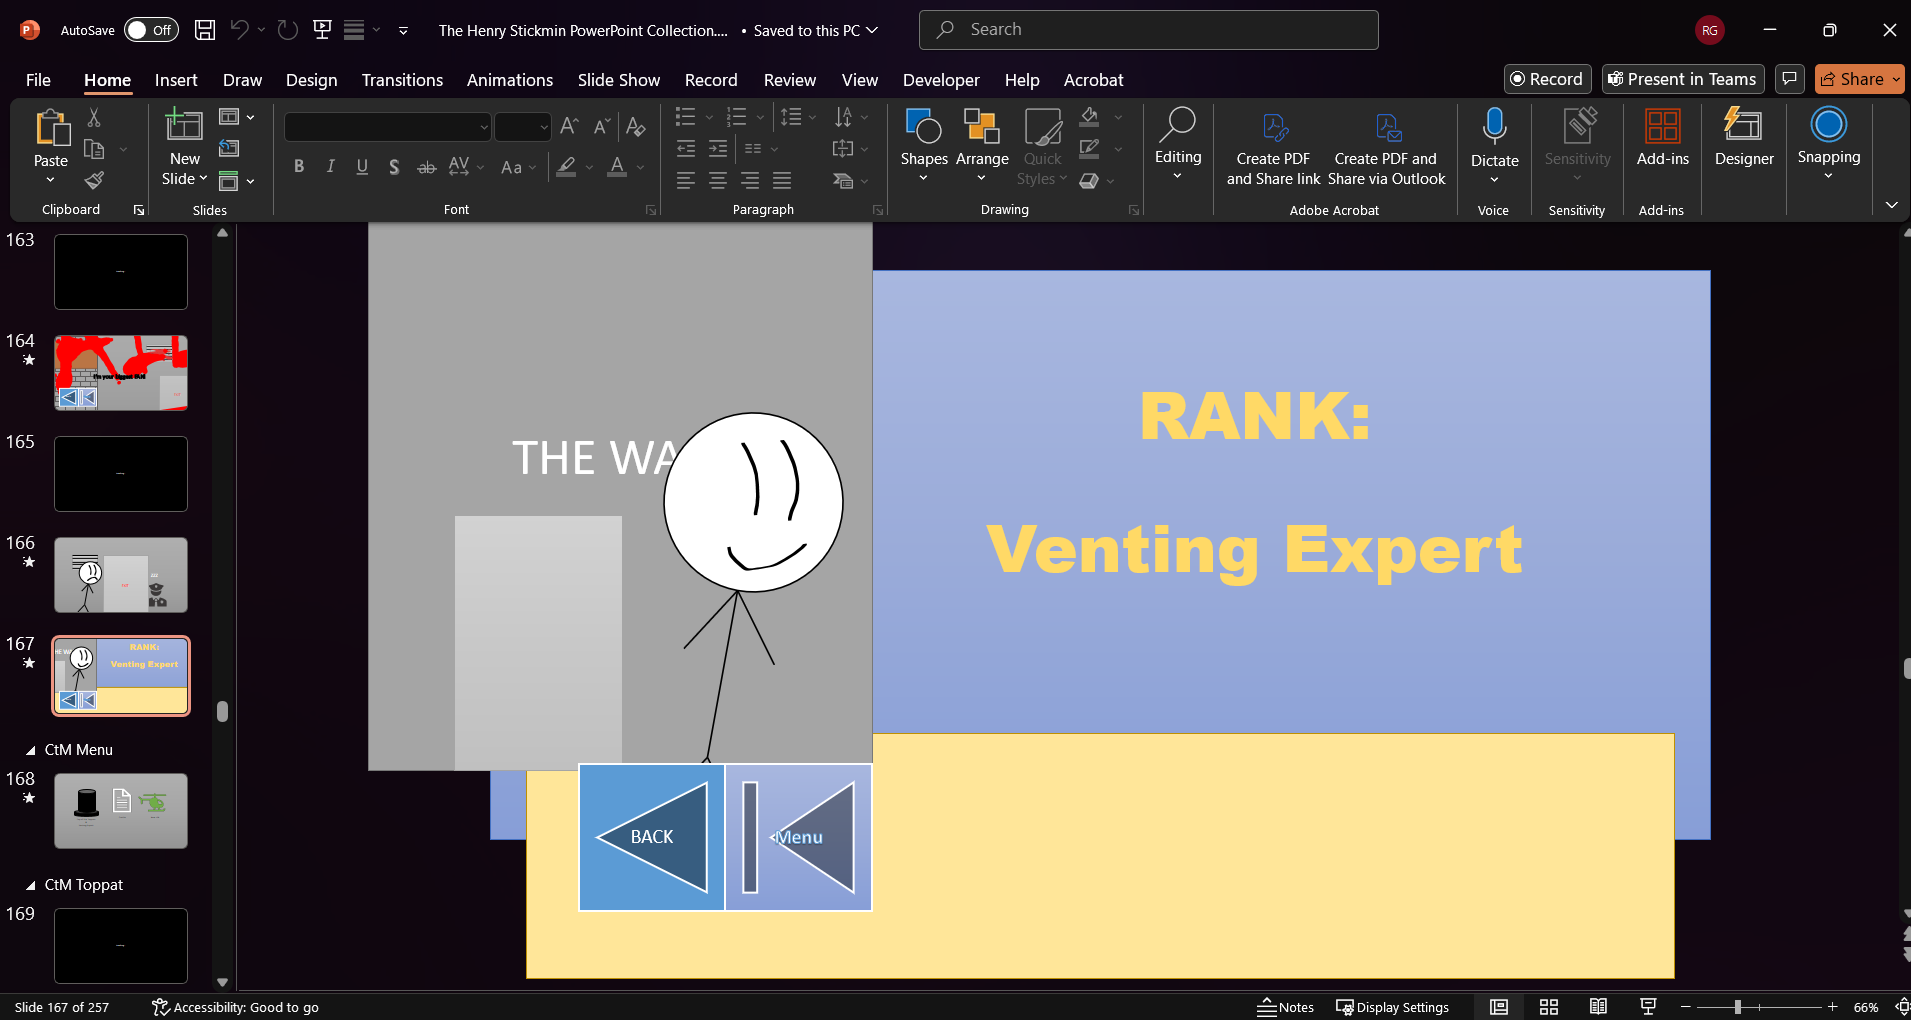Click the BACK arrow button on slide
The height and width of the screenshot is (1020, 1911).
pos(652,837)
